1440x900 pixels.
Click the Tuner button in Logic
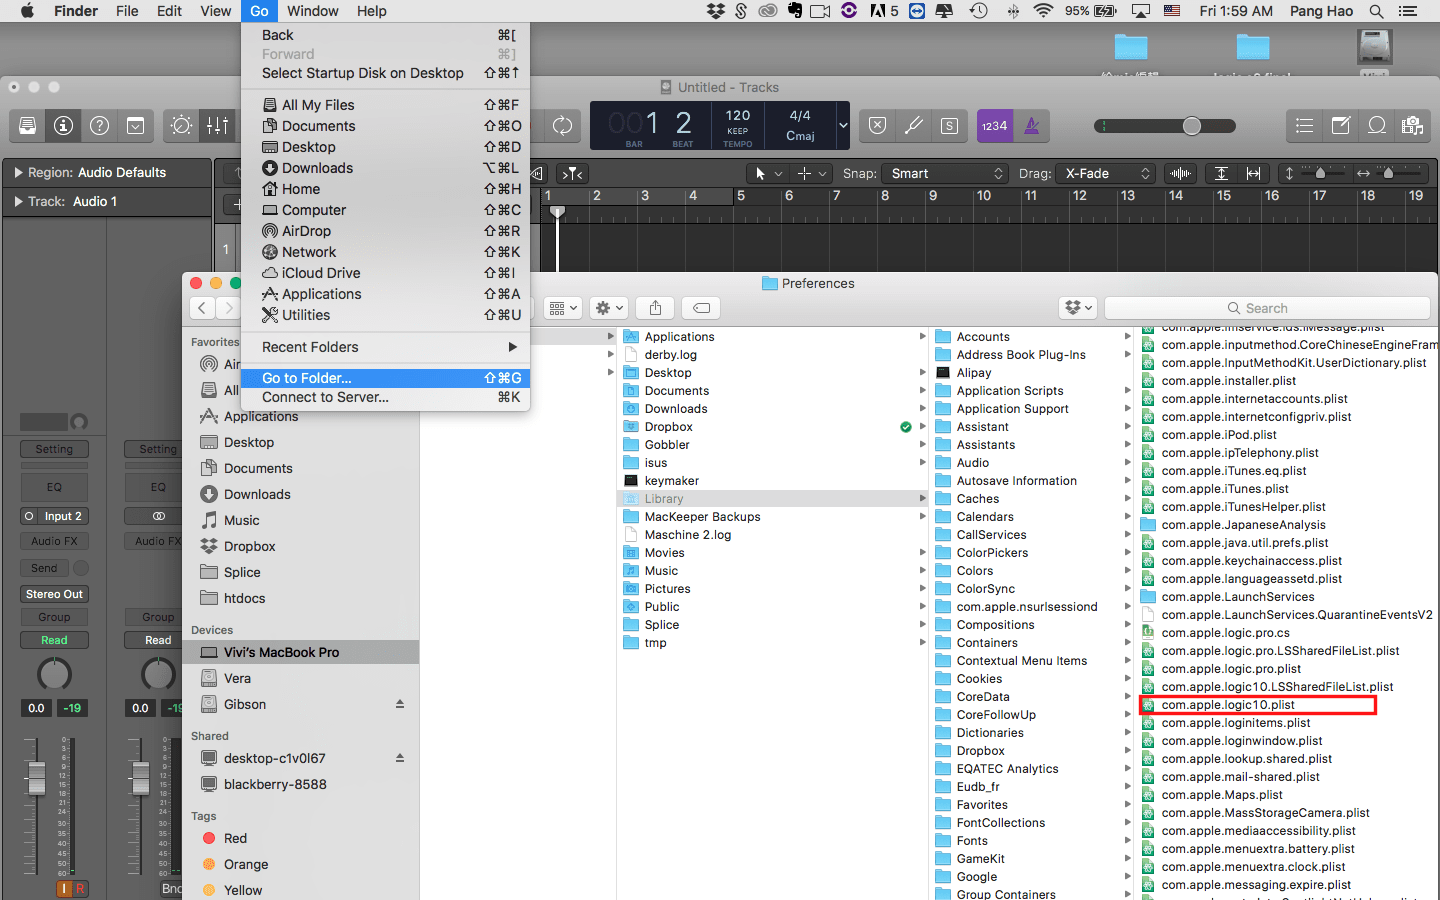coord(913,126)
